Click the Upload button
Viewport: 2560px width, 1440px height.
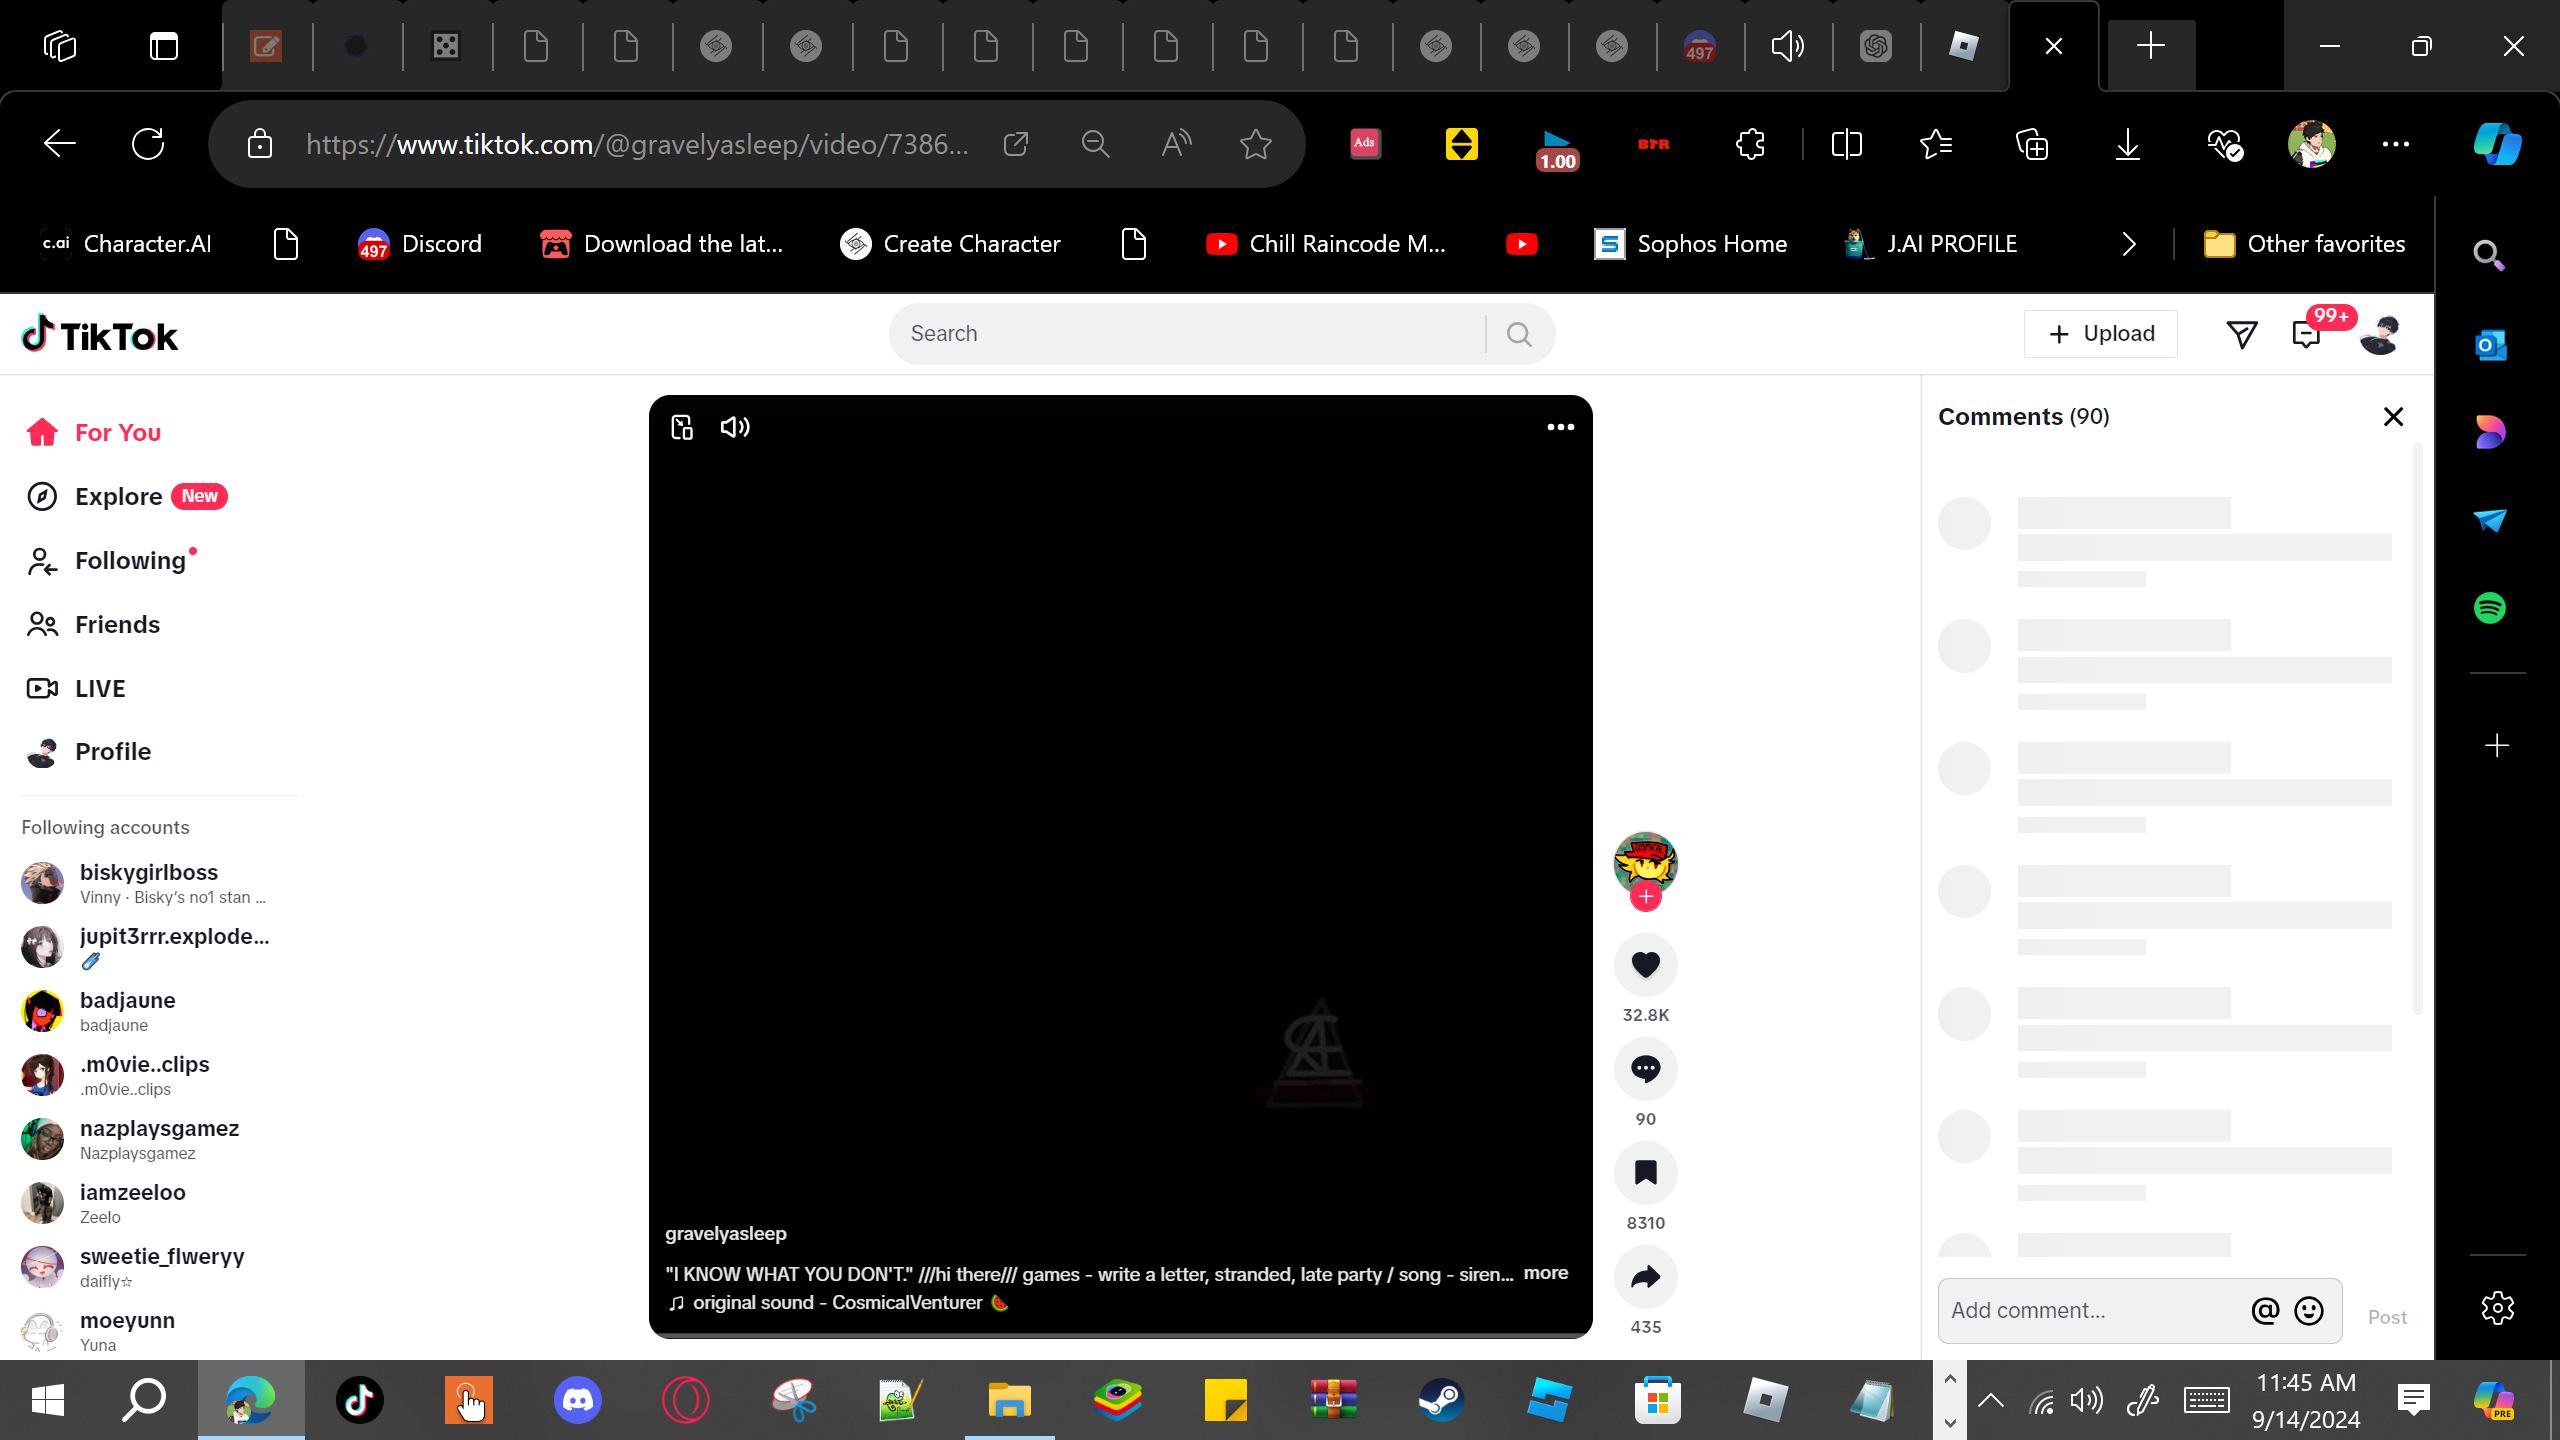[x=2100, y=334]
